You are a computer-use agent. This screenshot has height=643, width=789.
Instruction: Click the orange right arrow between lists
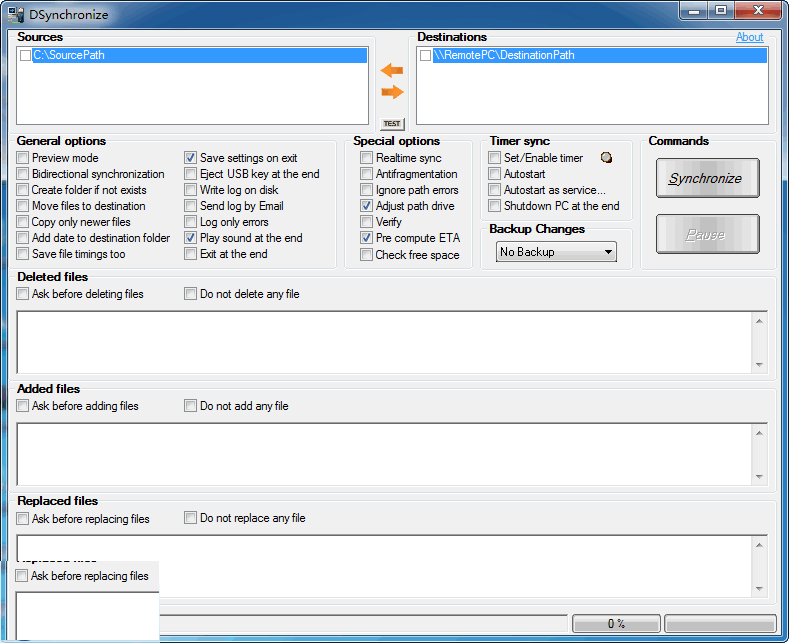[x=392, y=92]
